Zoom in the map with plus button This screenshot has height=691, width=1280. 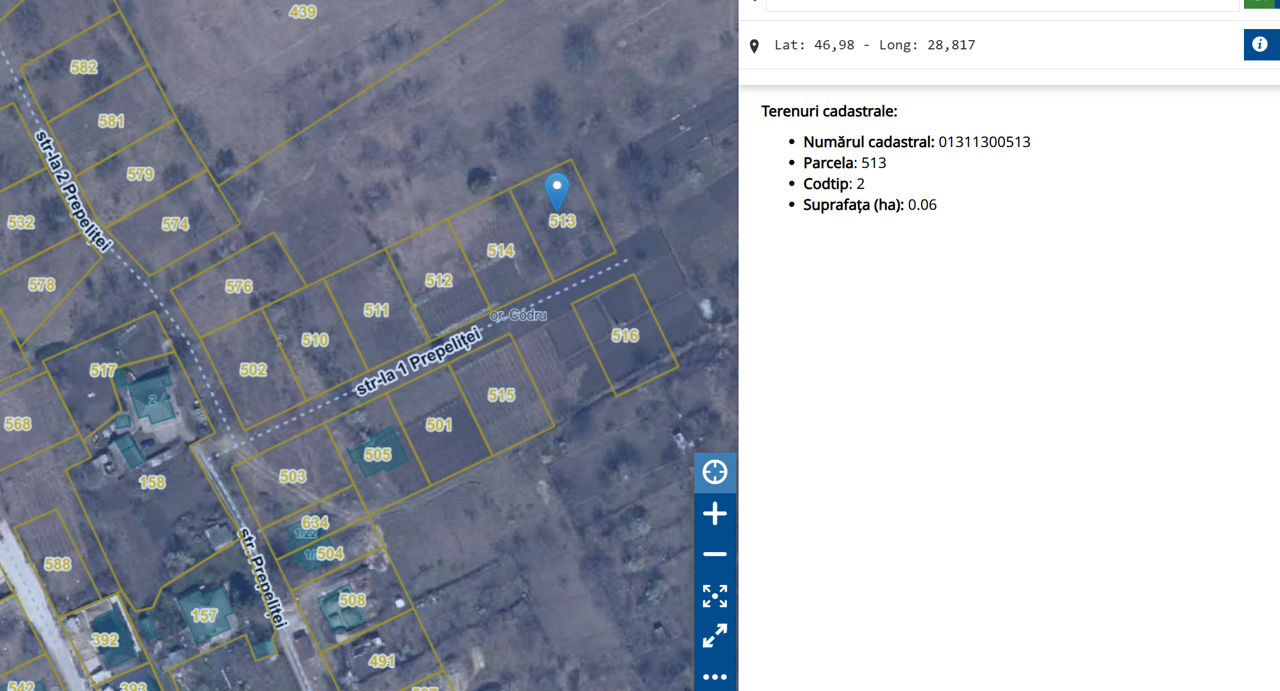click(715, 514)
